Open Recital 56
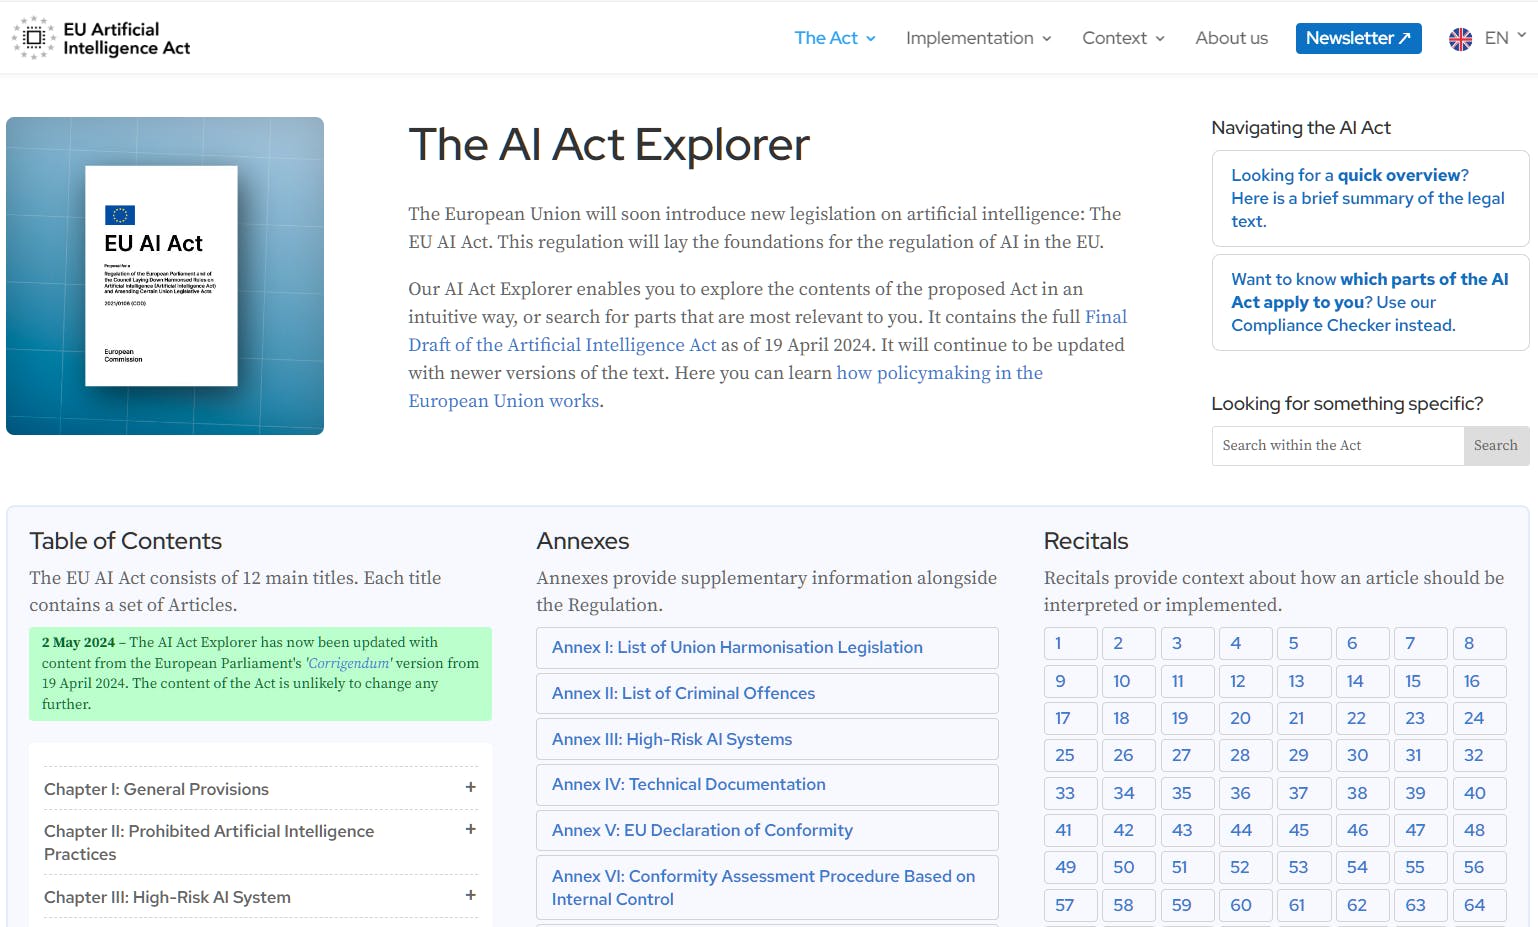 pos(1479,867)
